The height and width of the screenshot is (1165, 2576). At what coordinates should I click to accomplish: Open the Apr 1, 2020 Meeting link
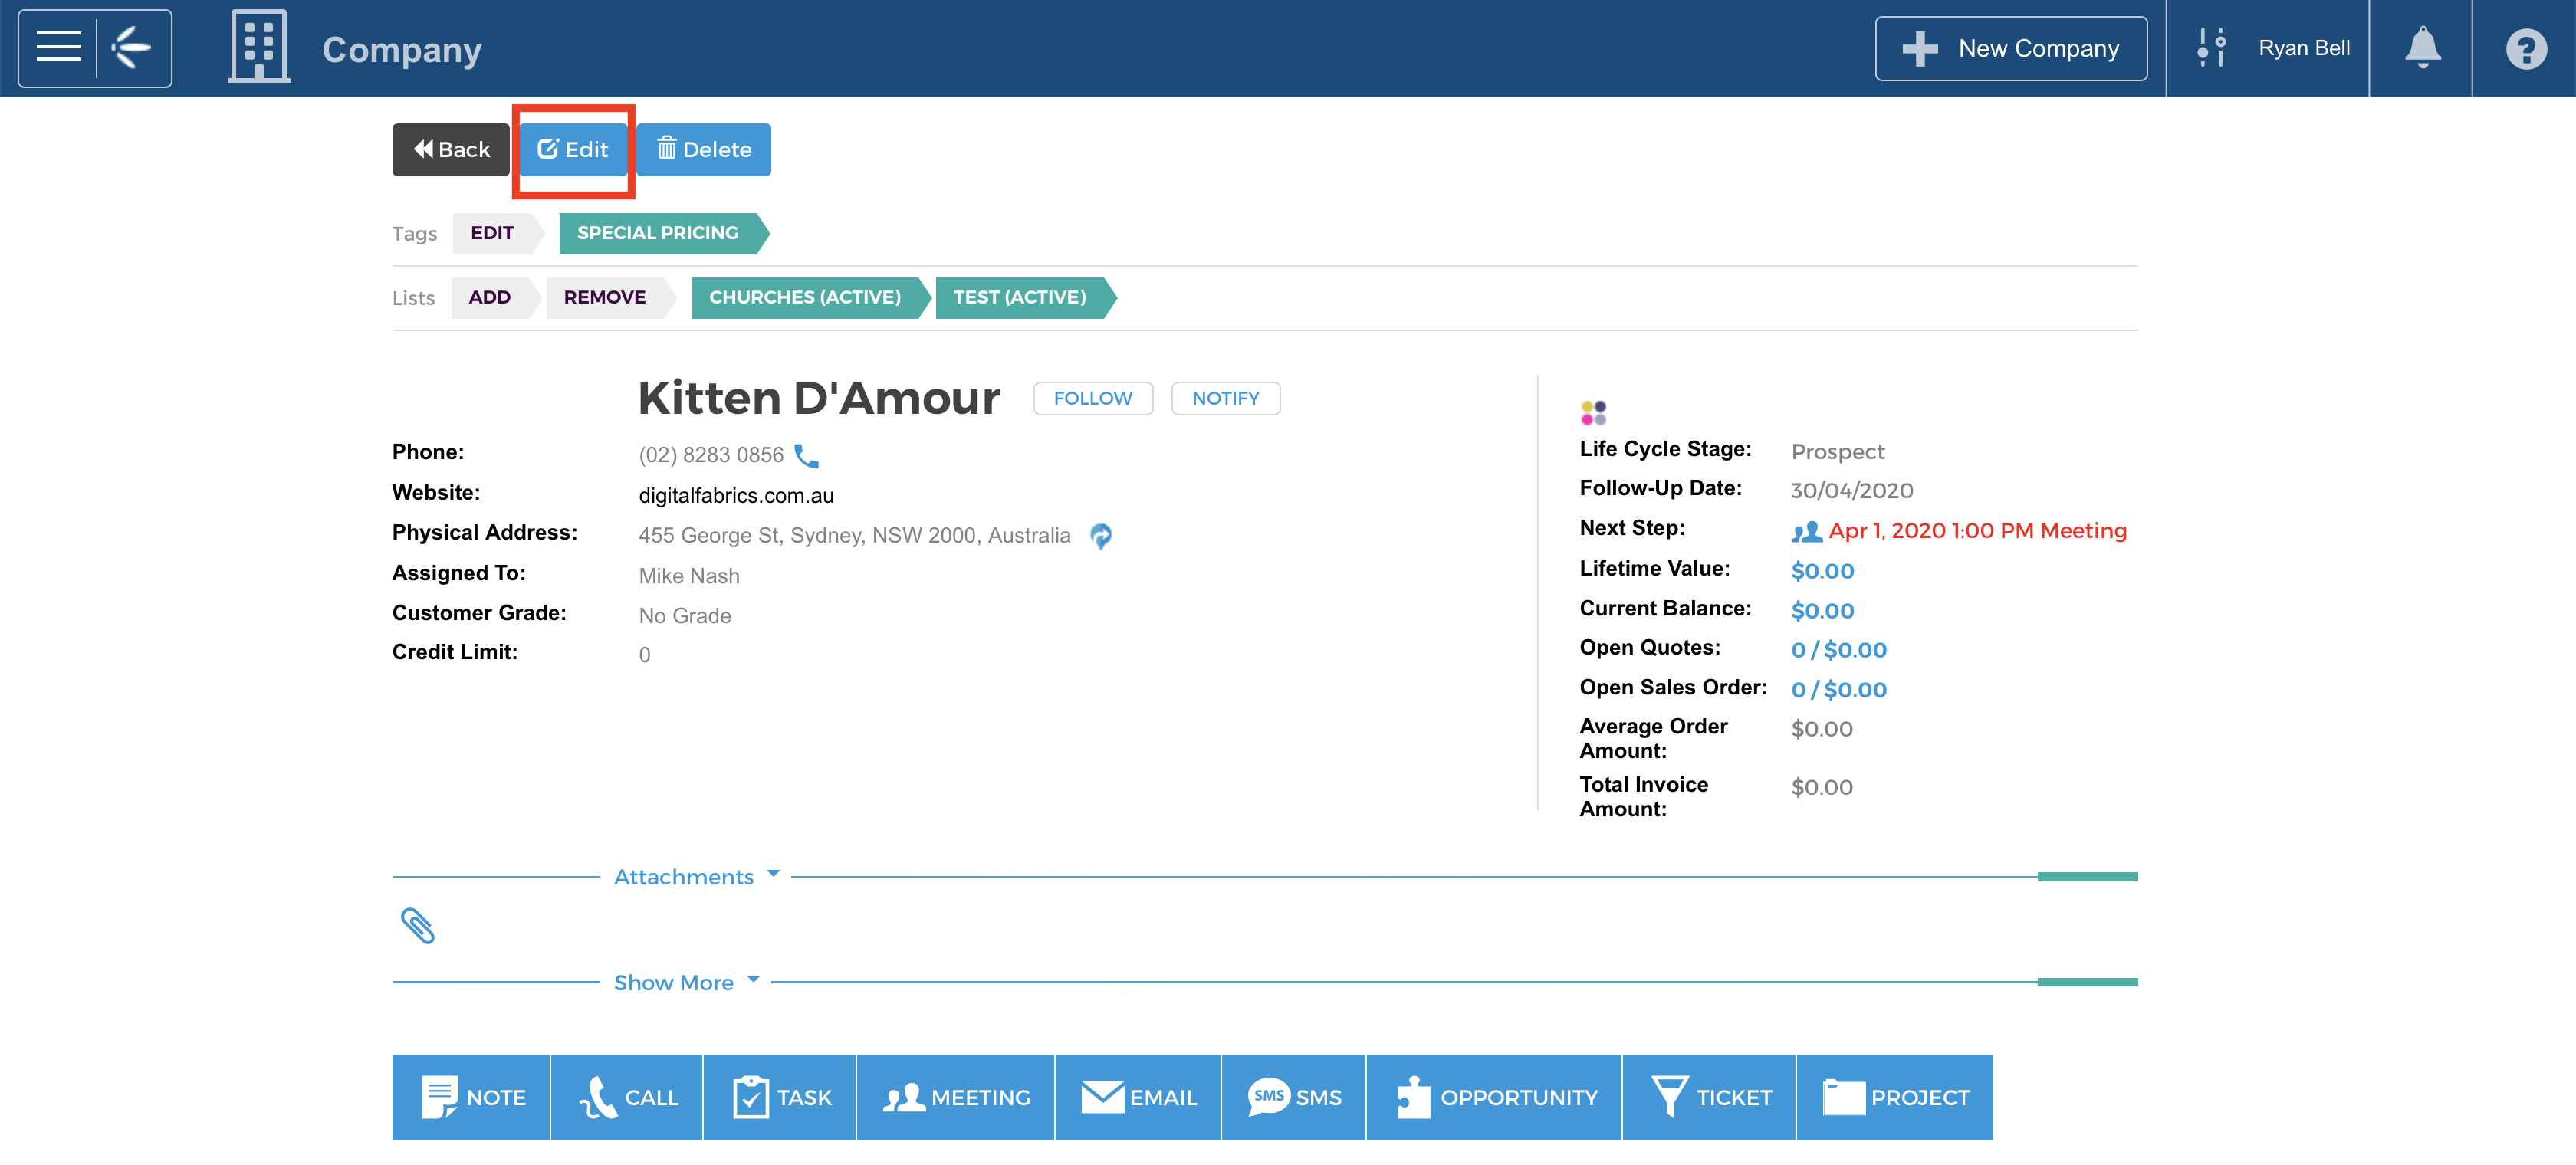[1977, 531]
